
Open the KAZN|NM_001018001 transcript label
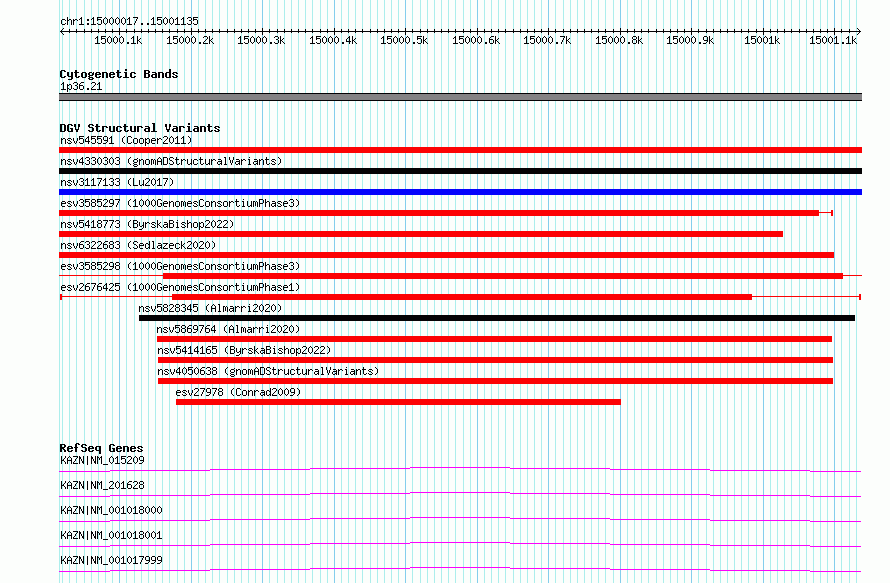pyautogui.click(x=111, y=535)
